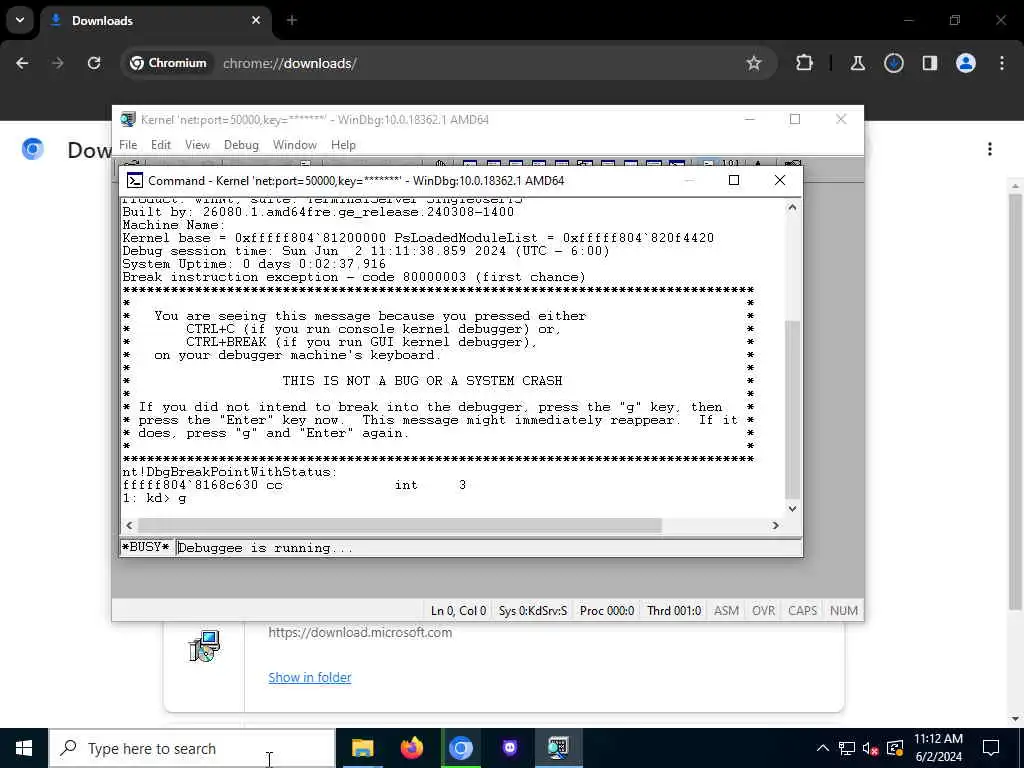
Task: Click the taskbar search box
Action: pos(192,748)
